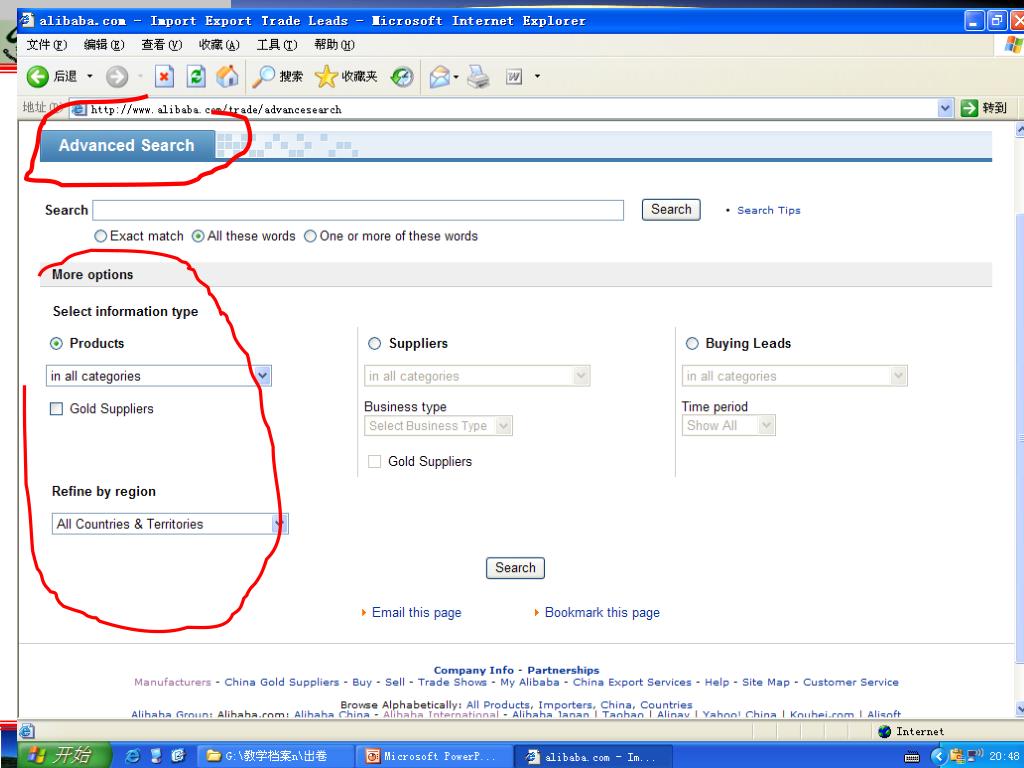
Task: Open the 工具(T) menu
Action: 277,44
